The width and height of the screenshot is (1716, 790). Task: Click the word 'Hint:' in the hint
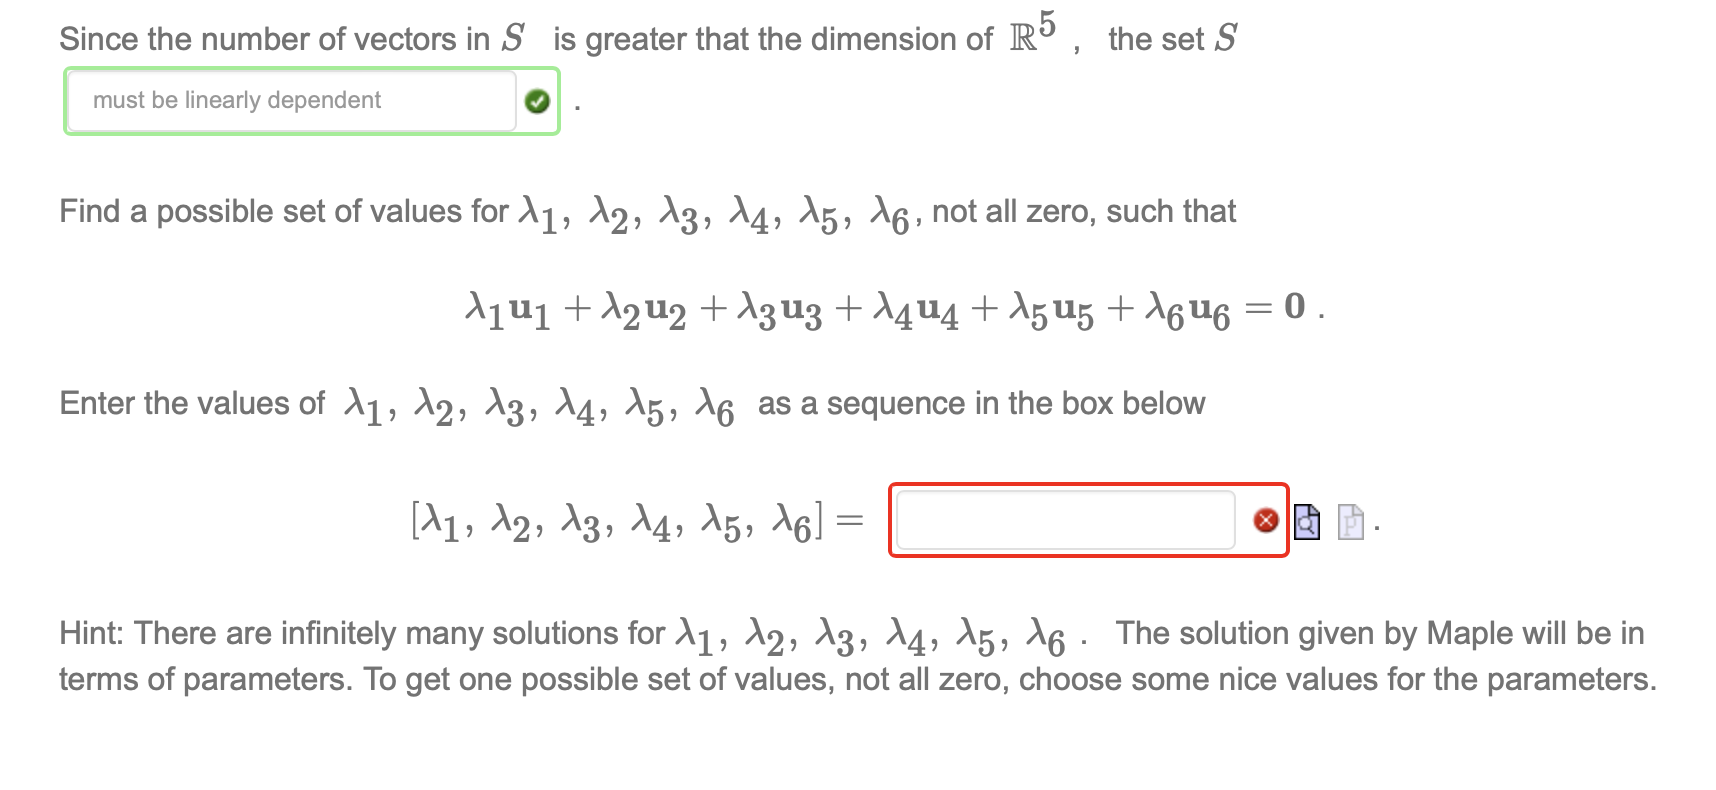(92, 633)
